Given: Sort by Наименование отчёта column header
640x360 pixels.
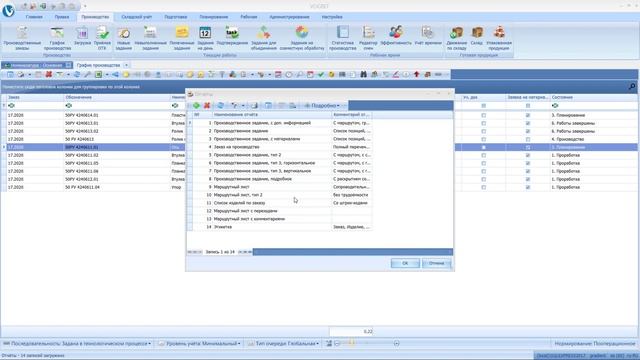Looking at the screenshot, I should coord(272,115).
